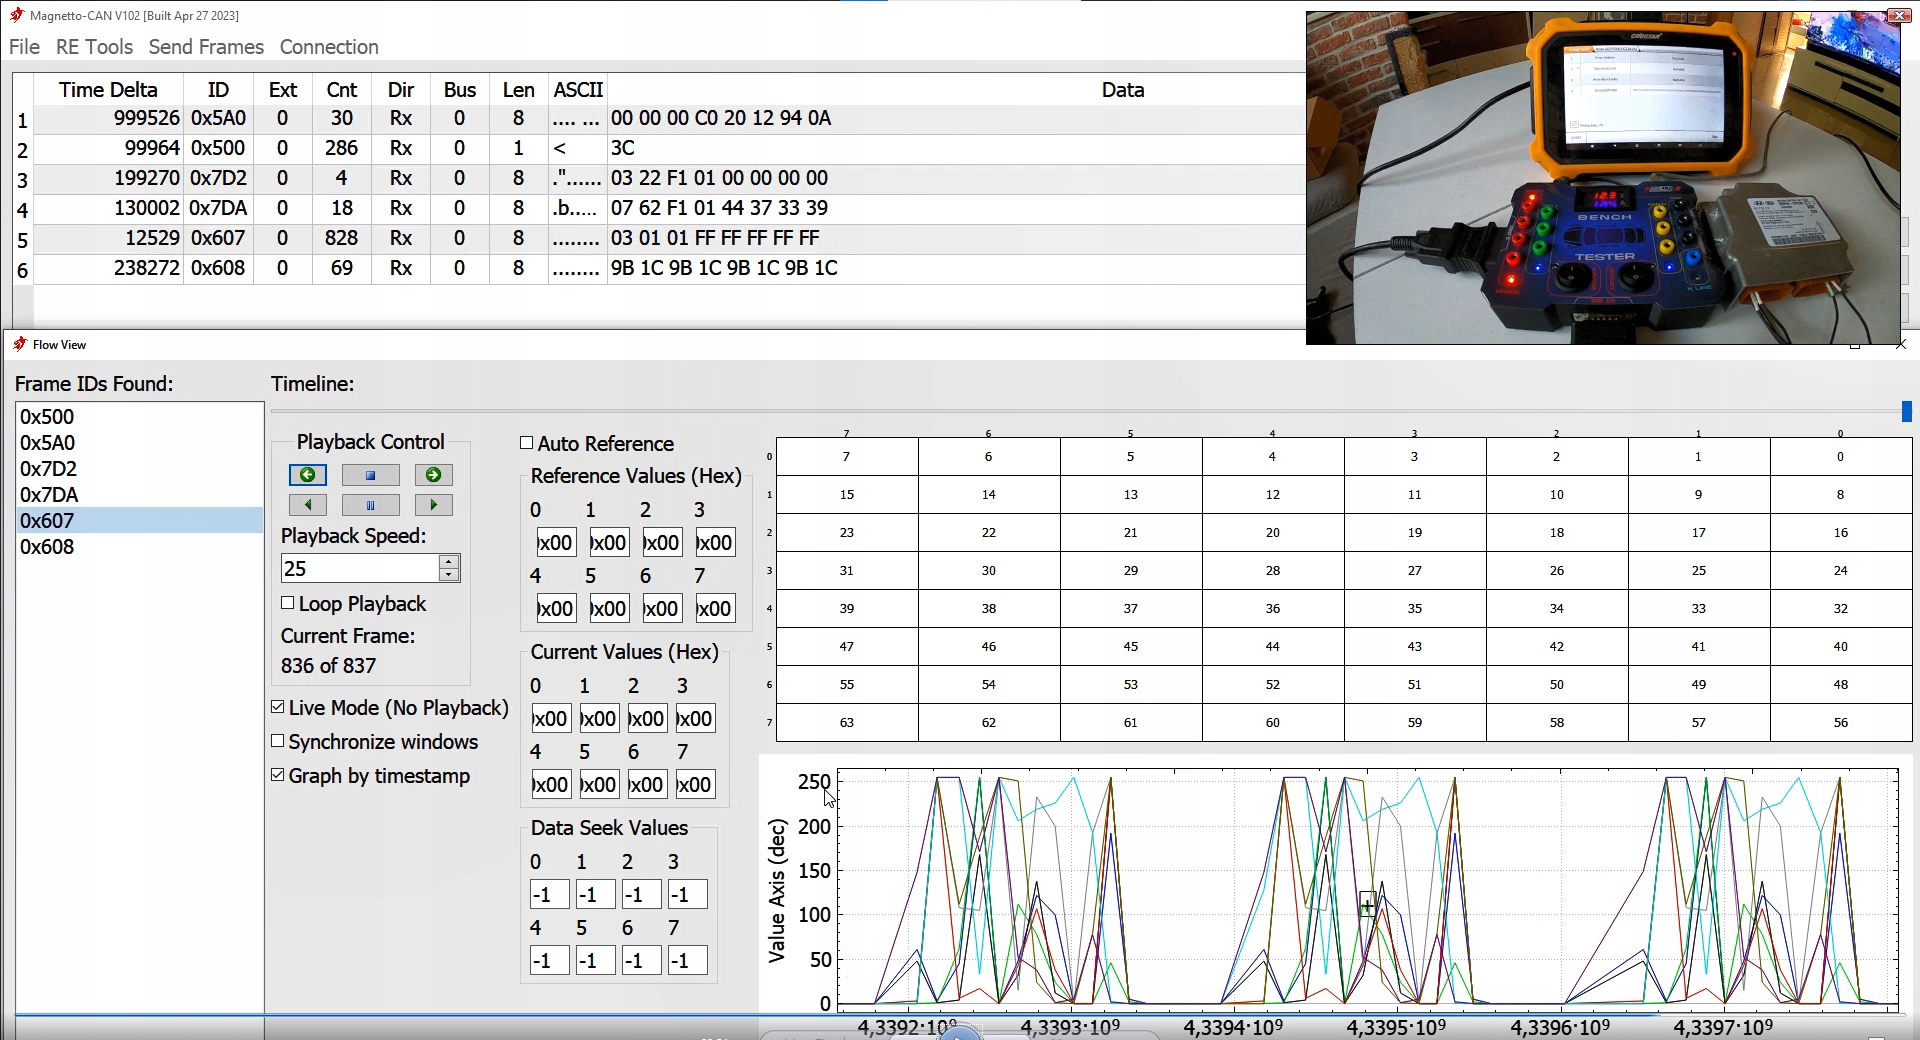Click the blue timeline slider handle
Viewport: 1920px width, 1040px height.
tap(1906, 411)
